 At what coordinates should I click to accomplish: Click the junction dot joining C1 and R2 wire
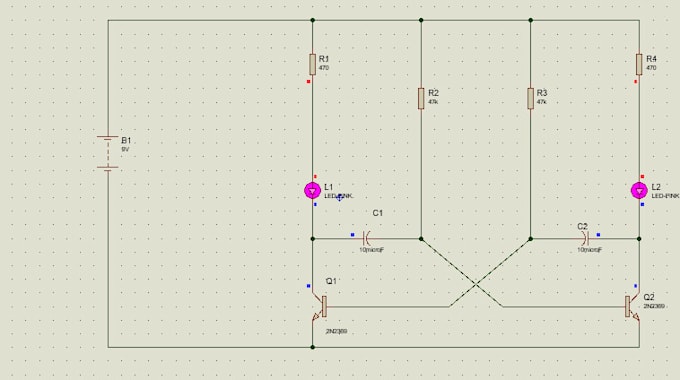(421, 239)
